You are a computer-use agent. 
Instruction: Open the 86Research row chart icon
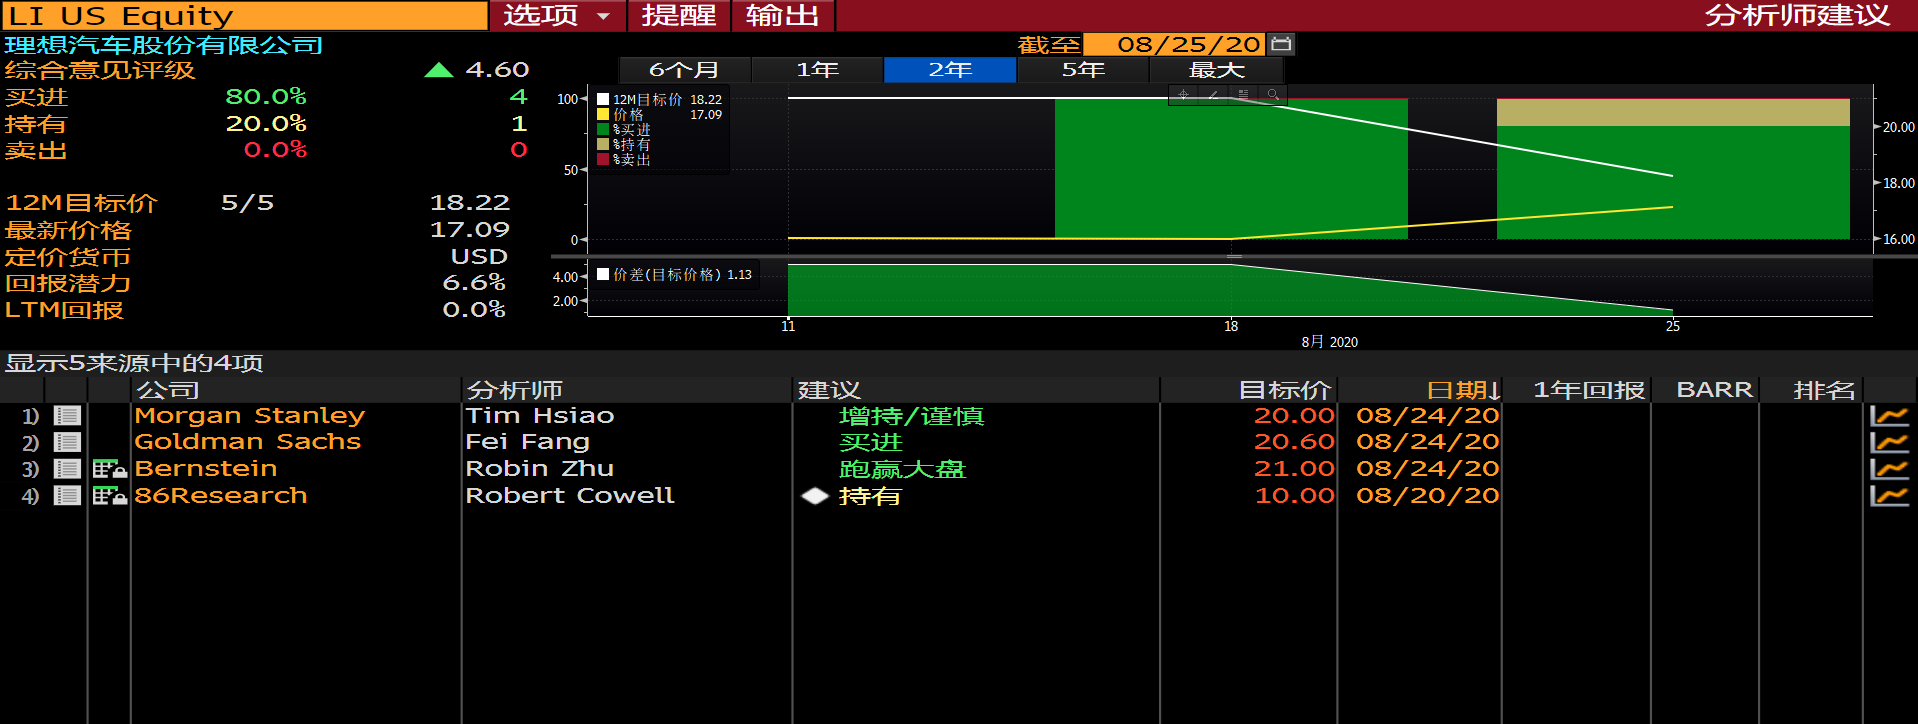point(1889,495)
